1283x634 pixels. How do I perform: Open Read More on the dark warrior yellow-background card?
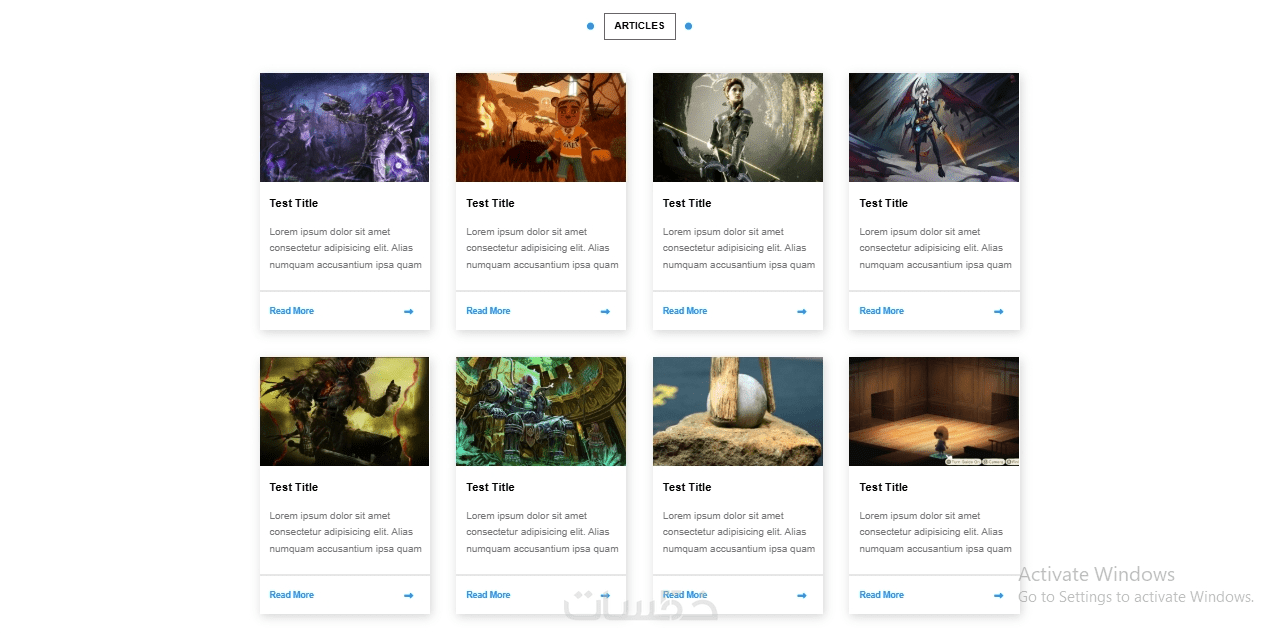(292, 595)
